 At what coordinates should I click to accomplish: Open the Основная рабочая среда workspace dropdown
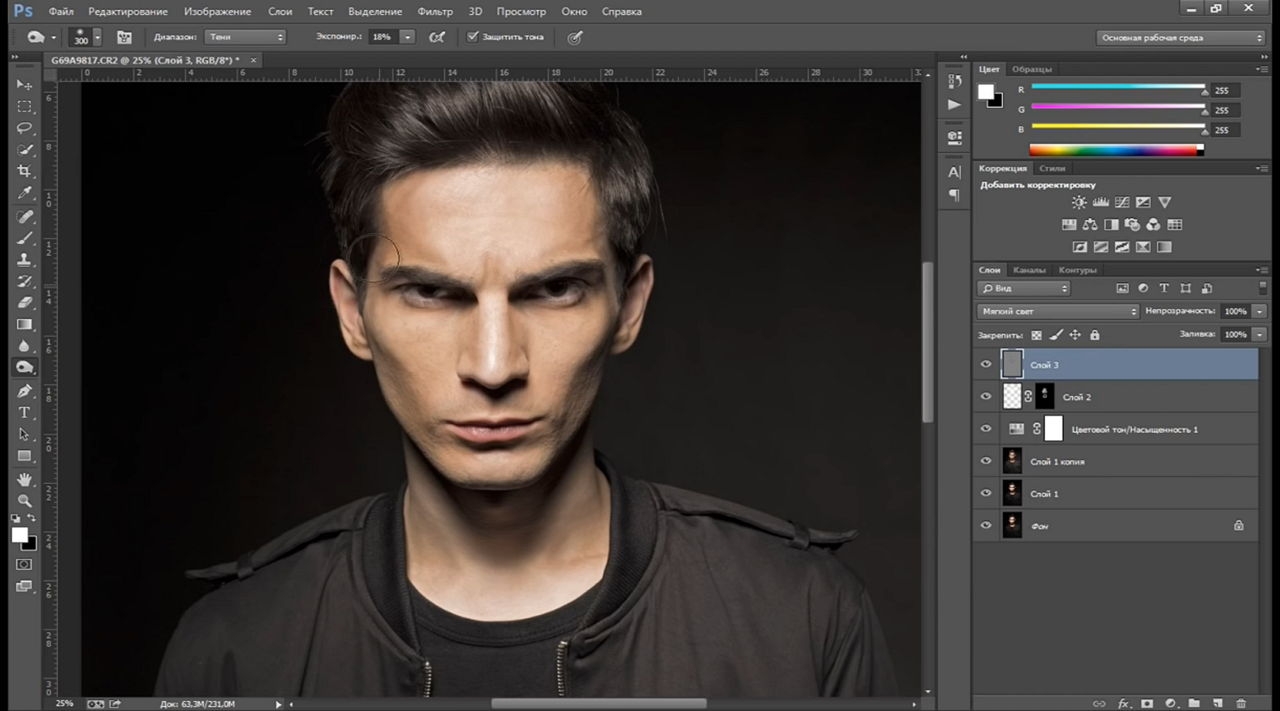coord(1181,38)
